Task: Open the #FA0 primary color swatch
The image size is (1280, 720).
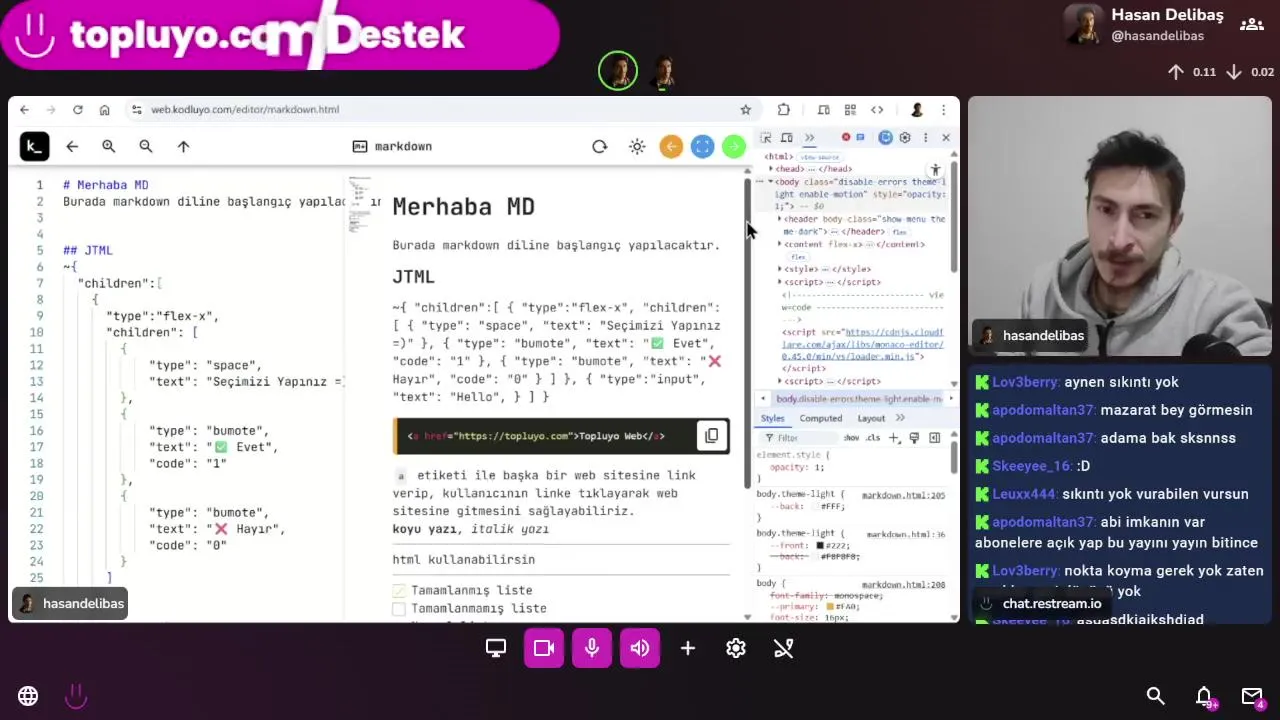Action: 829,607
